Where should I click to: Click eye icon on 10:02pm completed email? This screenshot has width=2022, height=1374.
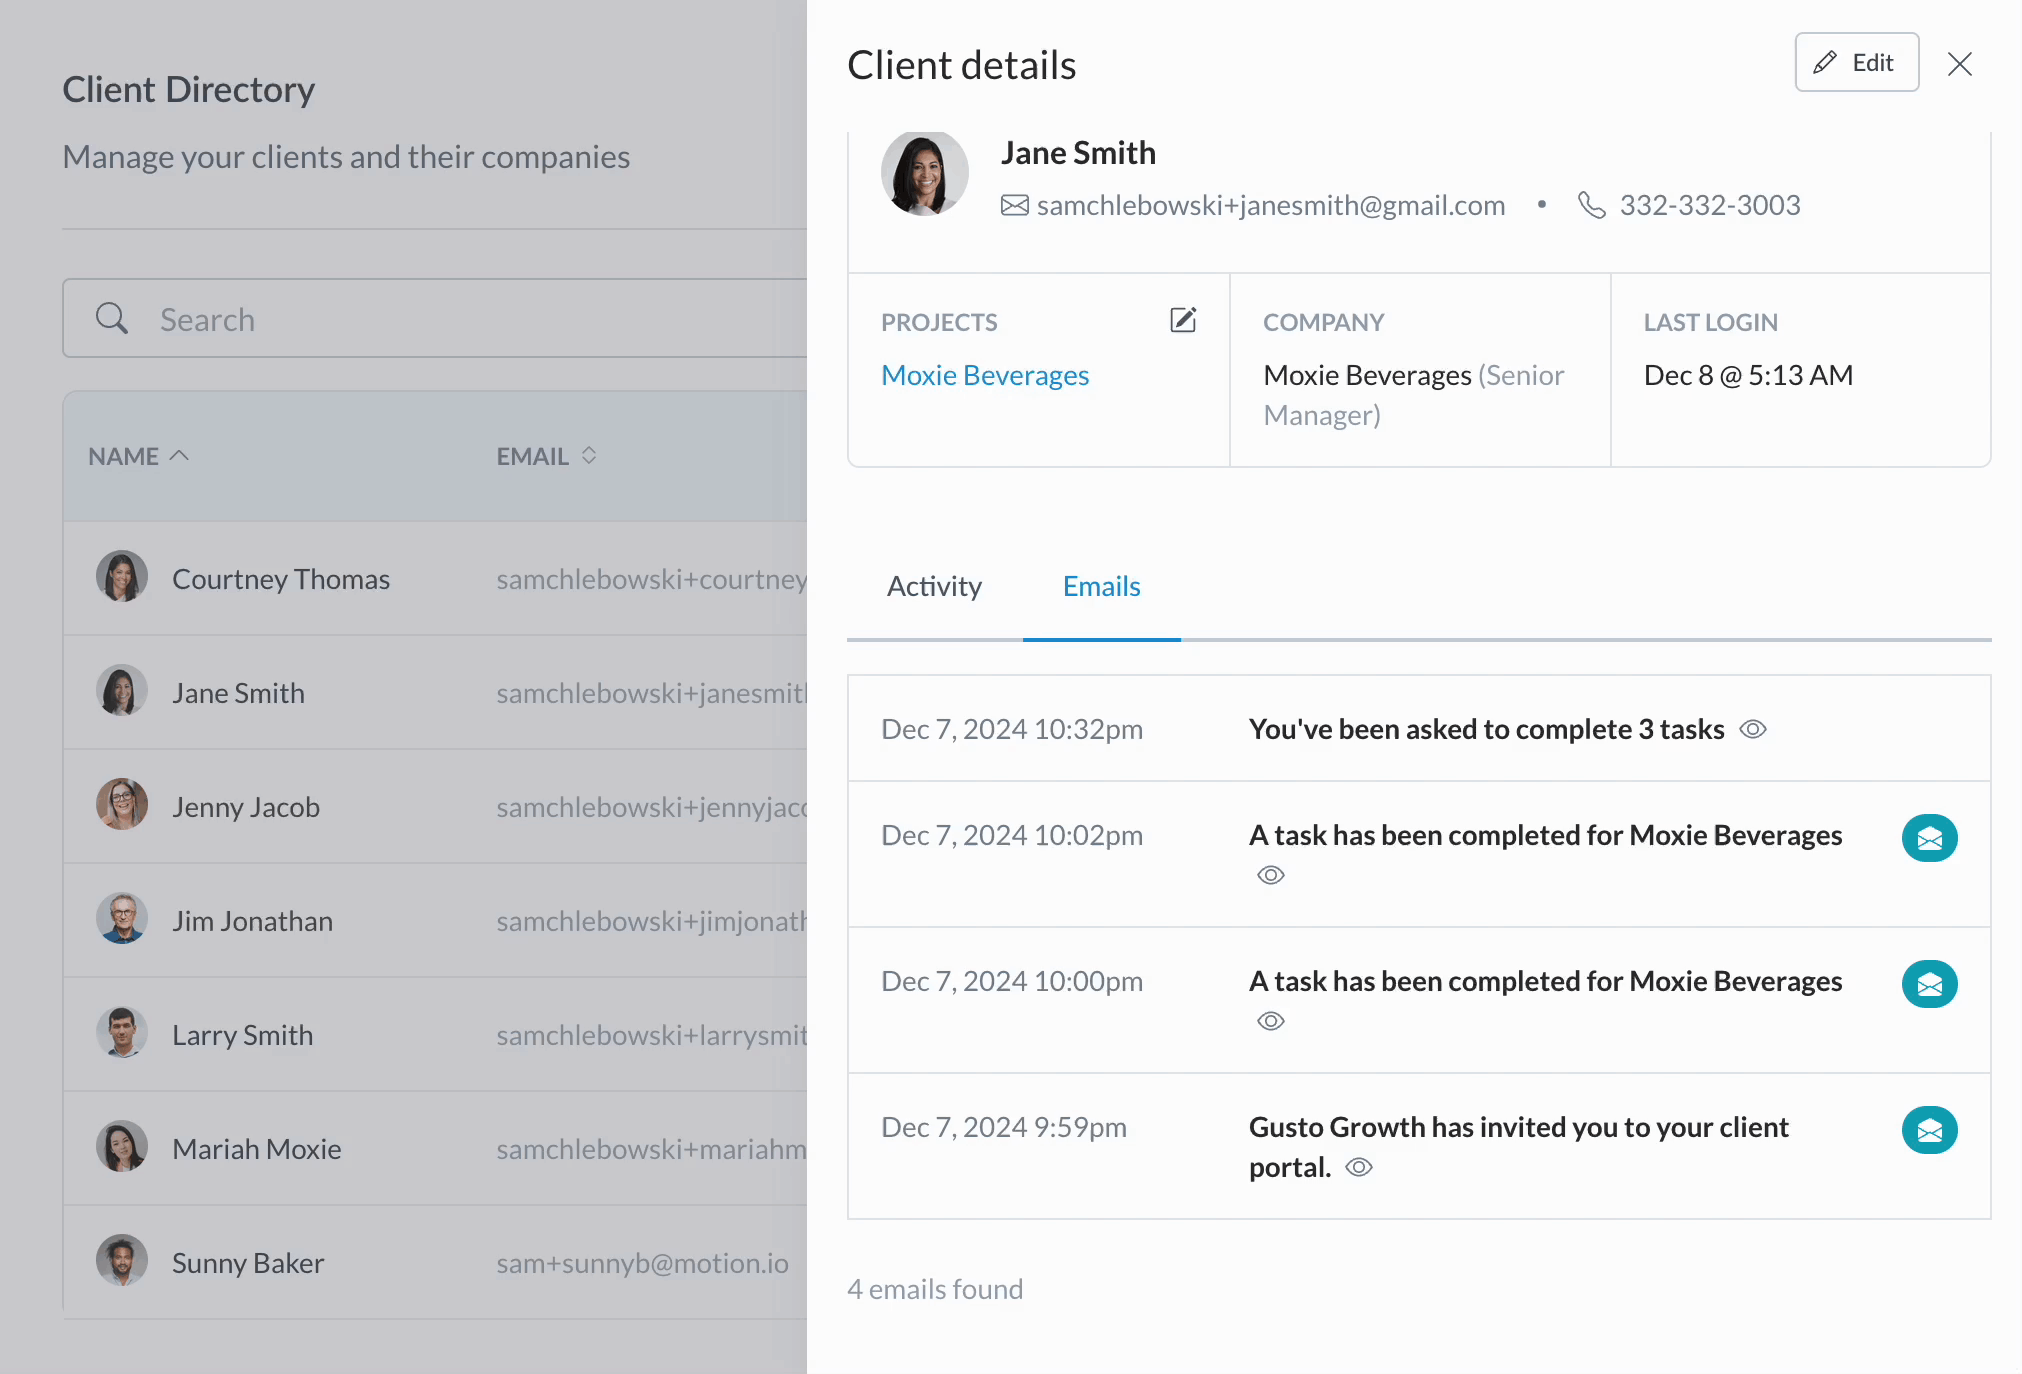point(1271,876)
